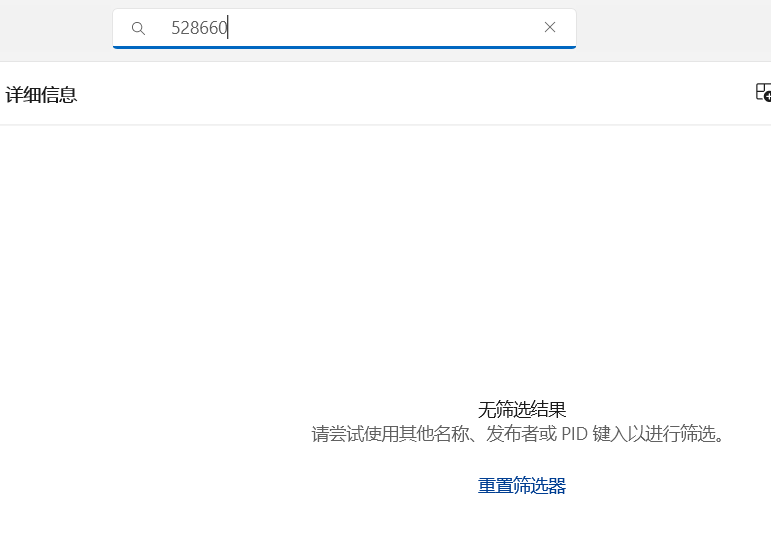771x536 pixels.
Task: Click the 无筛选结果 message
Action: coord(522,409)
